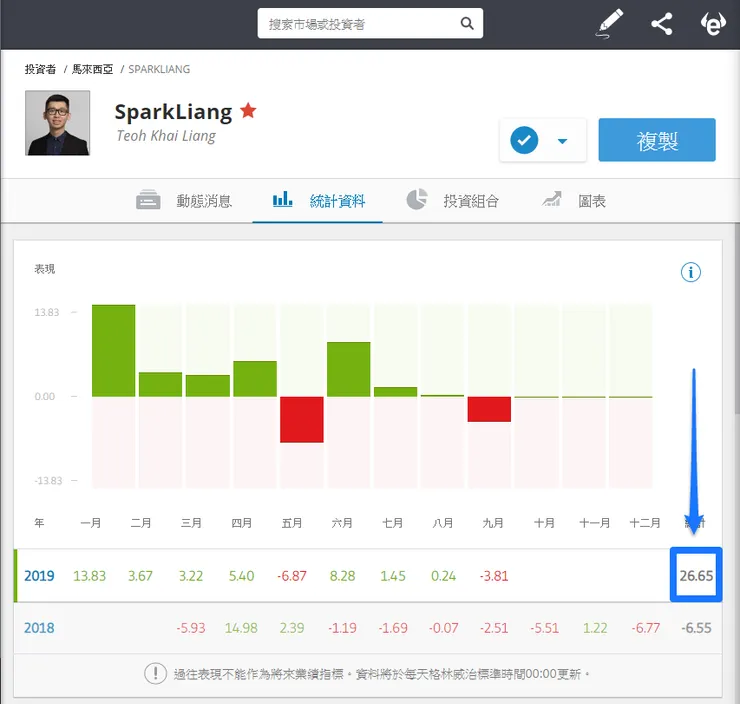
Task: Click the 十二月 month column header
Action: [x=645, y=523]
